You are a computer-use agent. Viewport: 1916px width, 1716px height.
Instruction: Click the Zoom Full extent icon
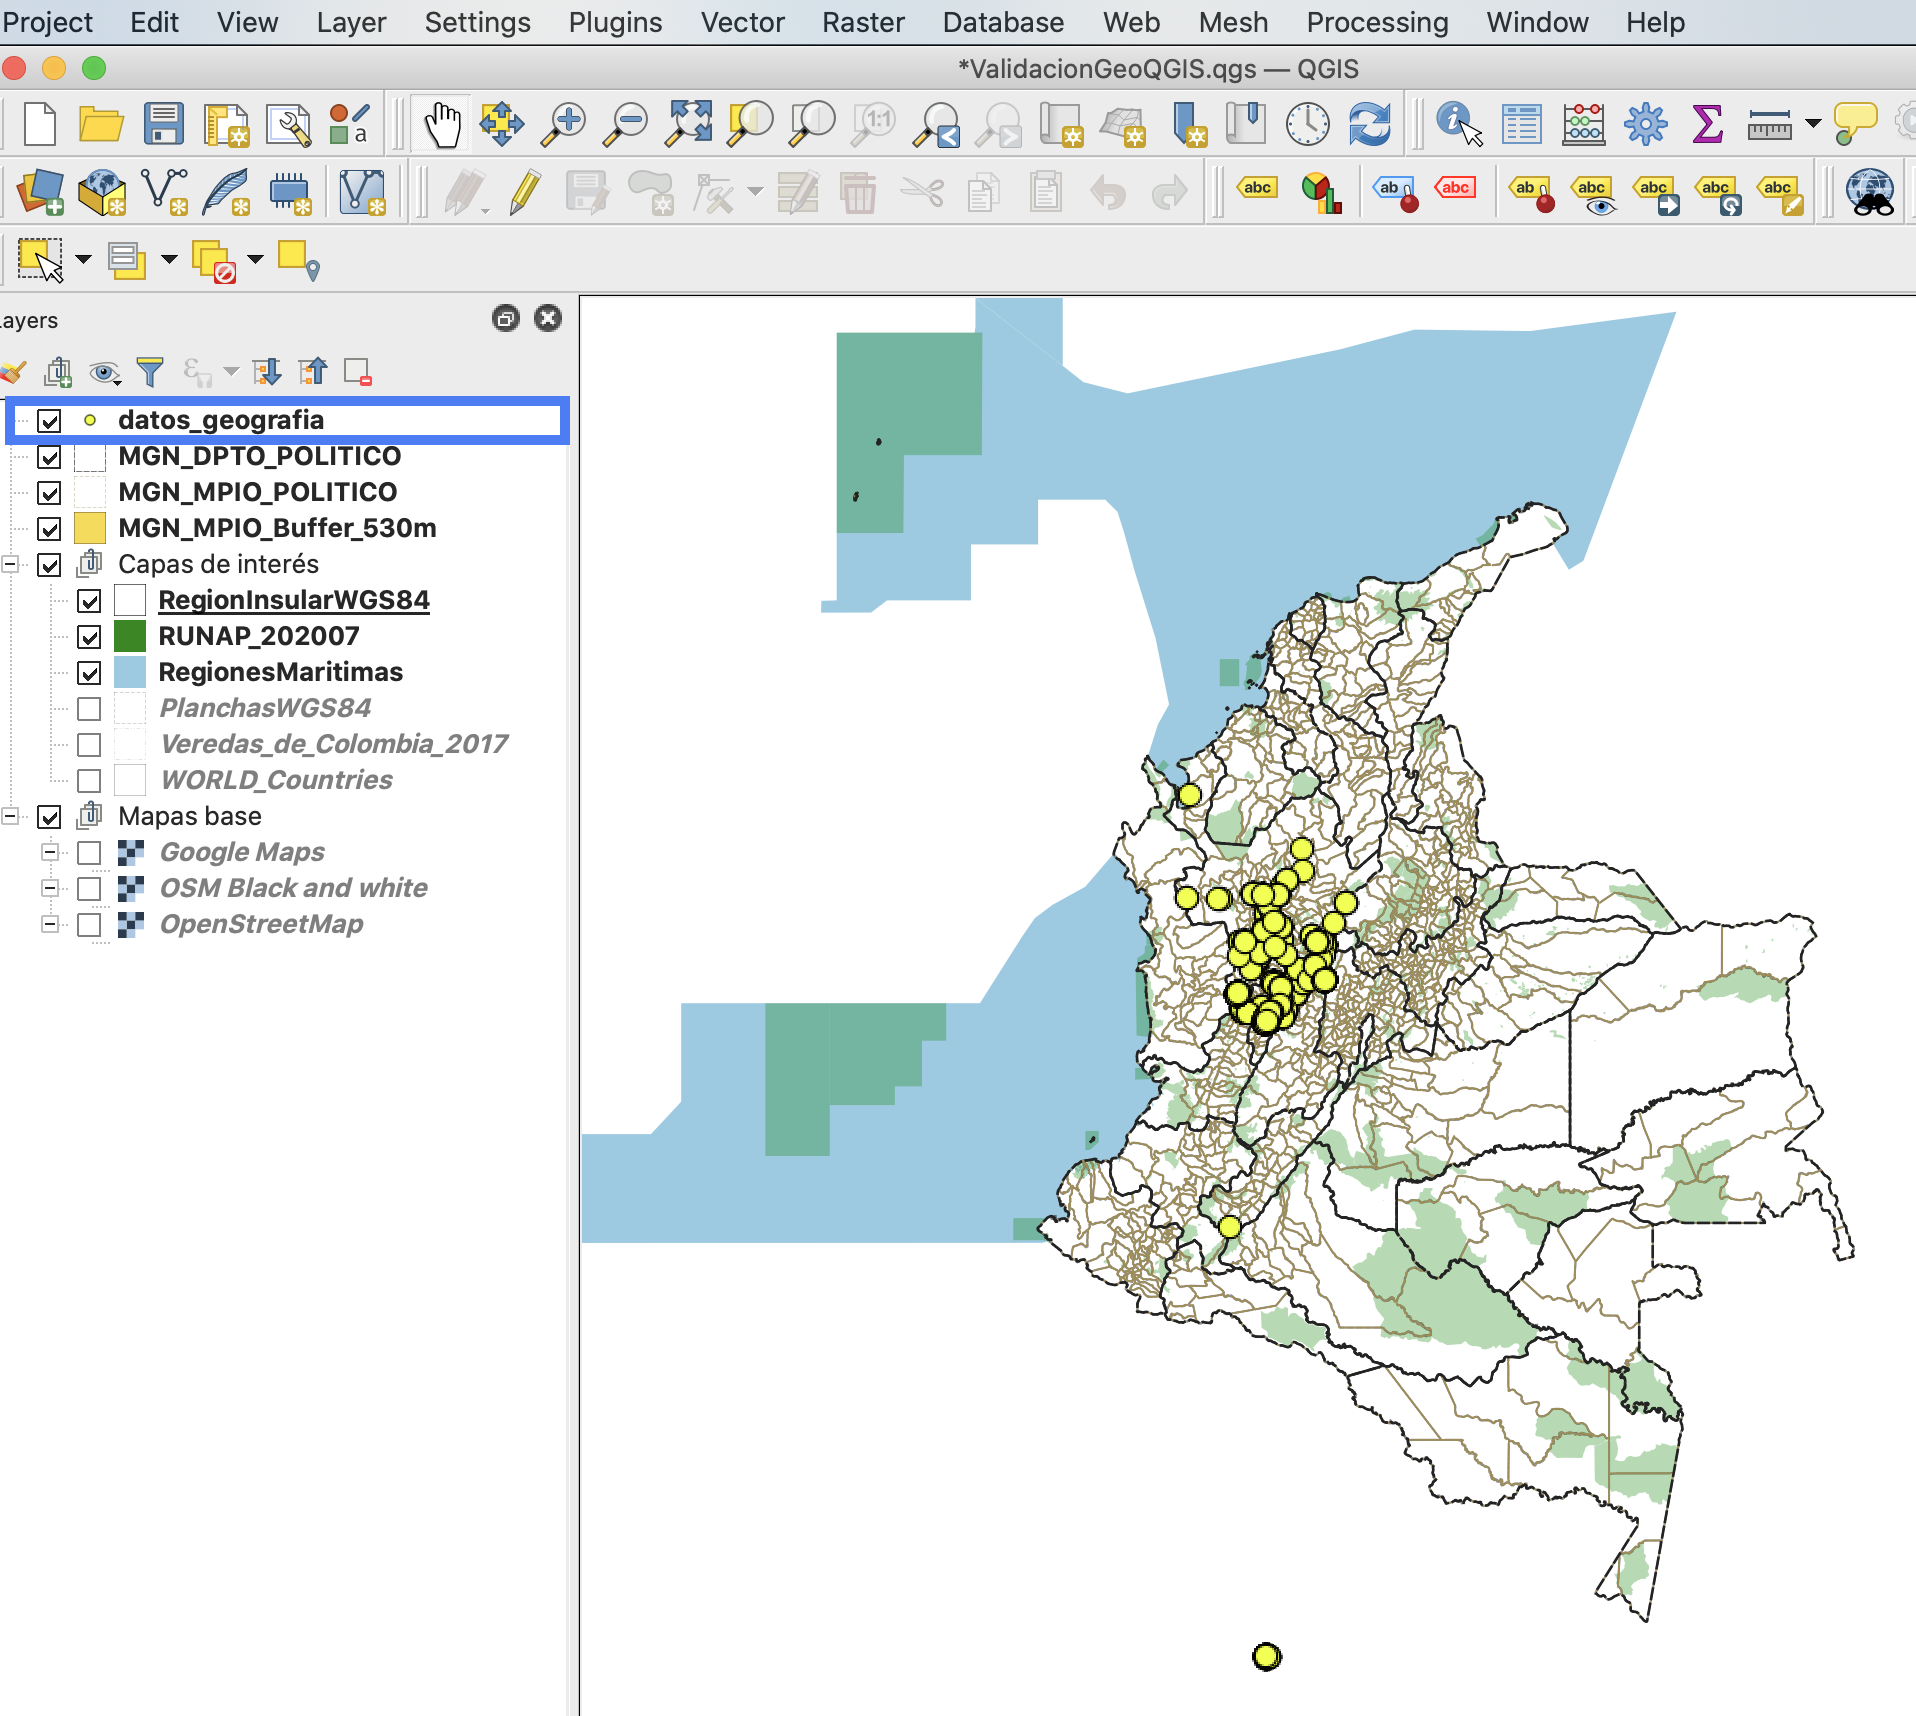coord(689,125)
